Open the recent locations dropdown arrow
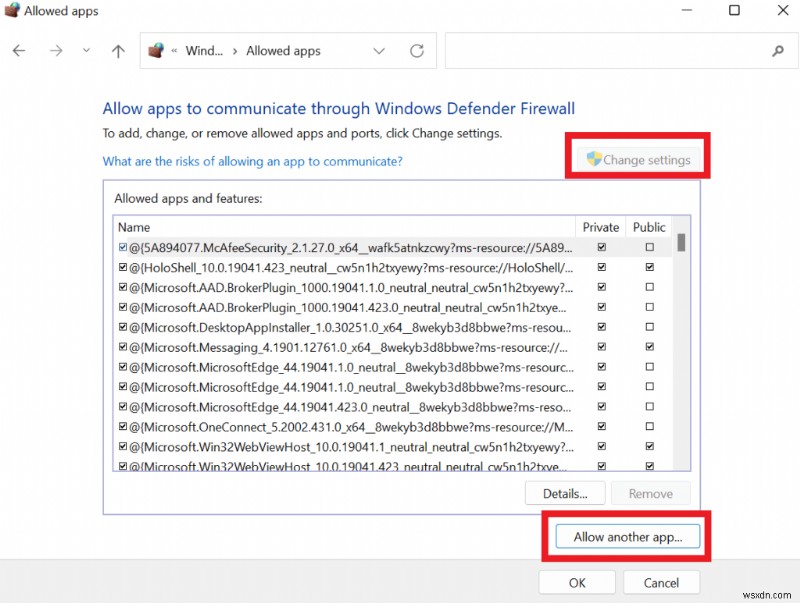This screenshot has width=800, height=603. tap(86, 50)
